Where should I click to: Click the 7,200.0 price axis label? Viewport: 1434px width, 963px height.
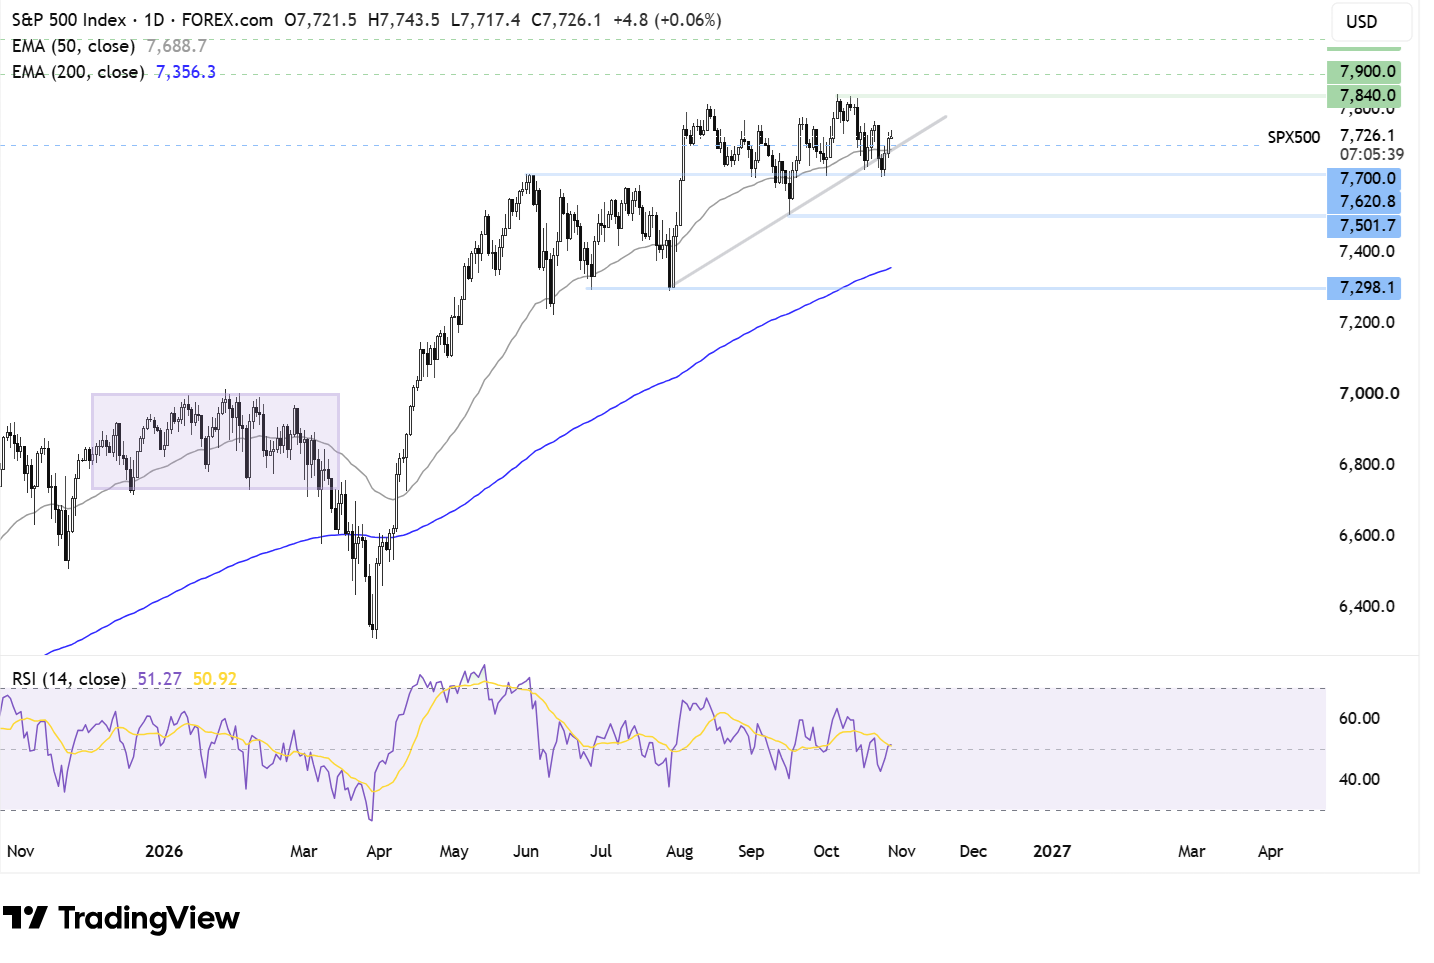pyautogui.click(x=1367, y=322)
